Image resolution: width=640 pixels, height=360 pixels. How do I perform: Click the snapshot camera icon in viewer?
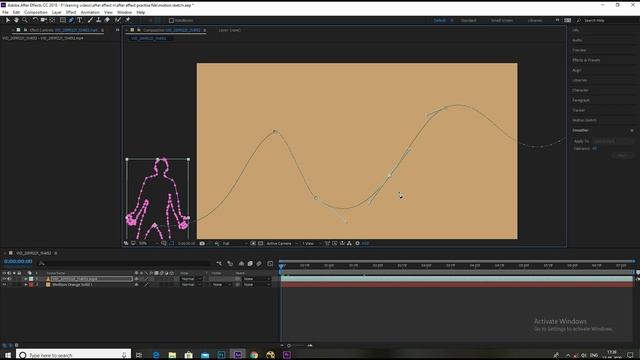click(x=202, y=243)
